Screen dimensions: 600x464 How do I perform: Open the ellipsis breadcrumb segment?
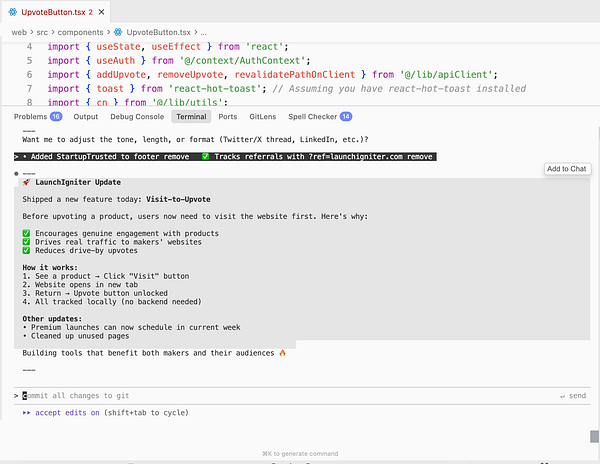click(204, 32)
